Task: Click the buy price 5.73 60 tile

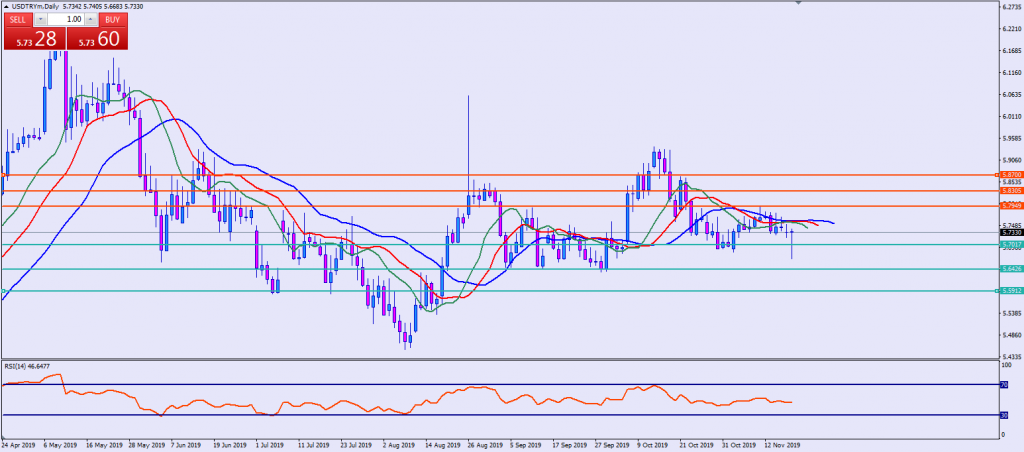Action: tap(97, 38)
